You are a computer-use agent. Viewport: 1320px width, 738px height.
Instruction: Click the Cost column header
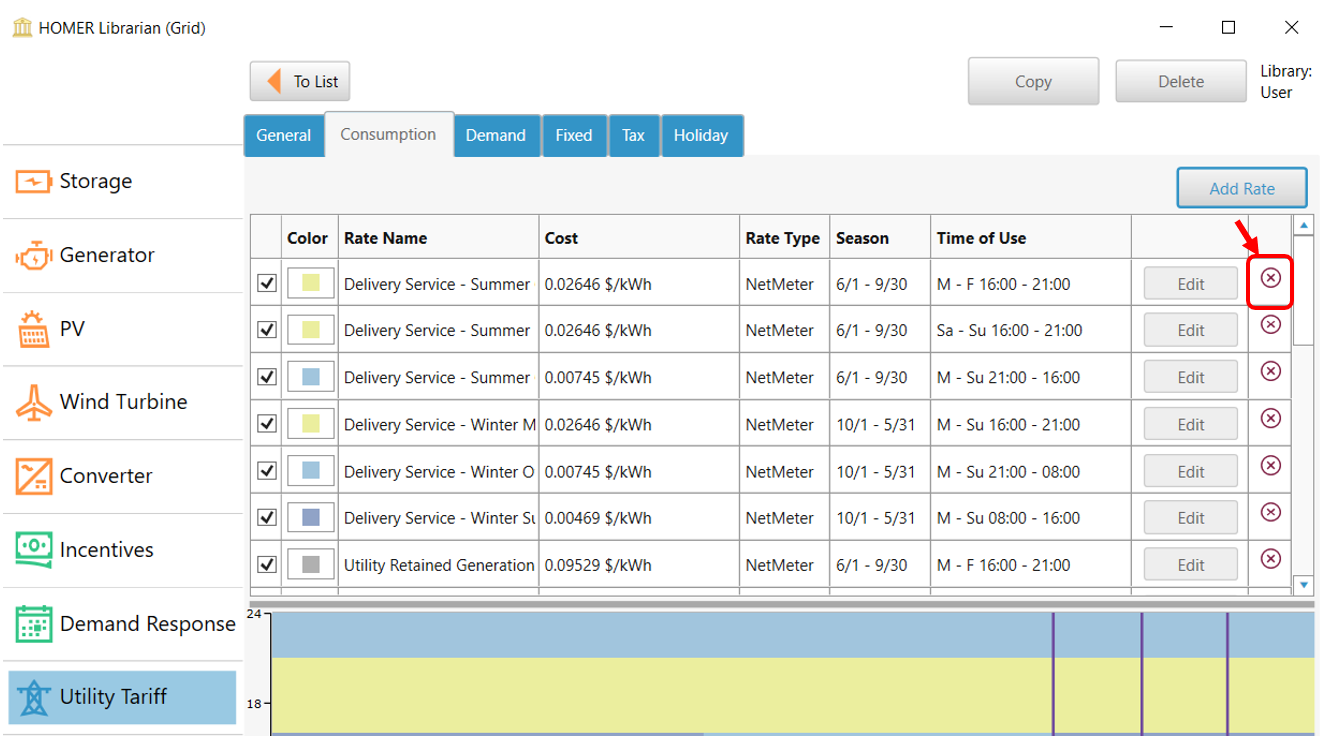tap(639, 238)
